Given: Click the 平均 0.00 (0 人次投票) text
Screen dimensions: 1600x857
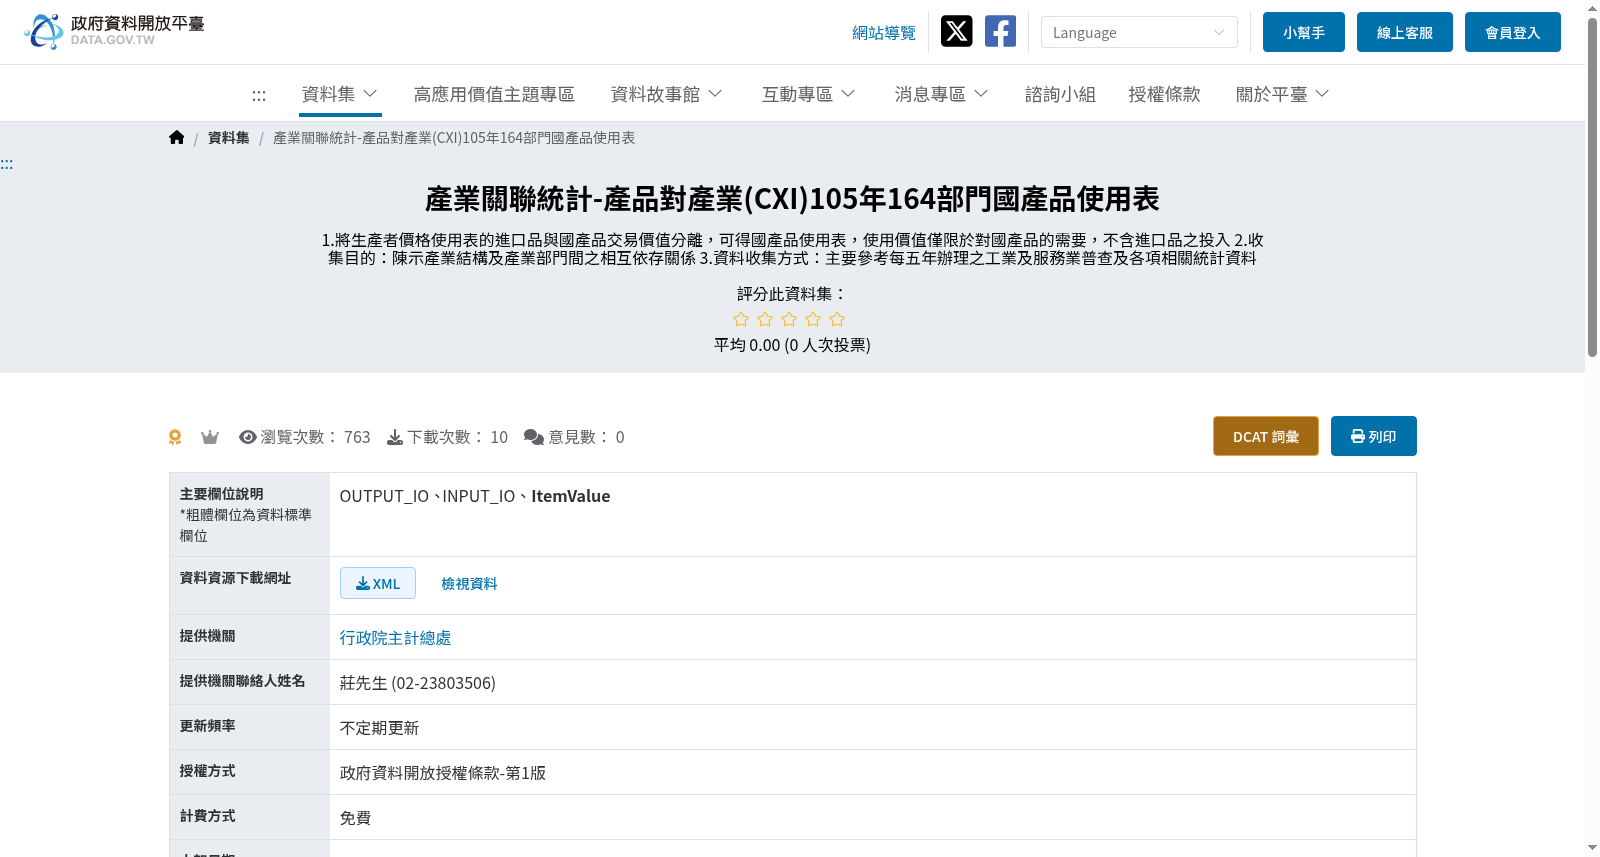Looking at the screenshot, I should pyautogui.click(x=792, y=345).
